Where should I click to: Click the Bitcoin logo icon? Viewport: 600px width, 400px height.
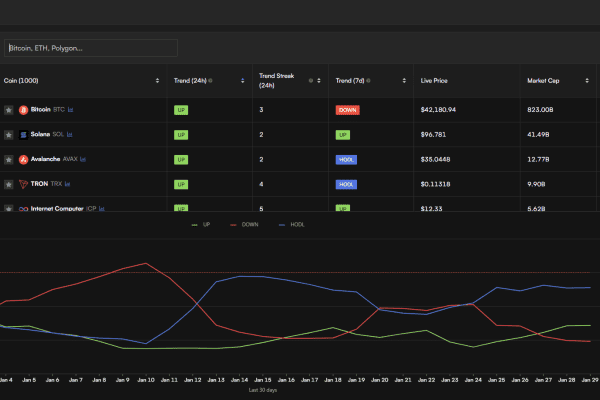(x=23, y=110)
